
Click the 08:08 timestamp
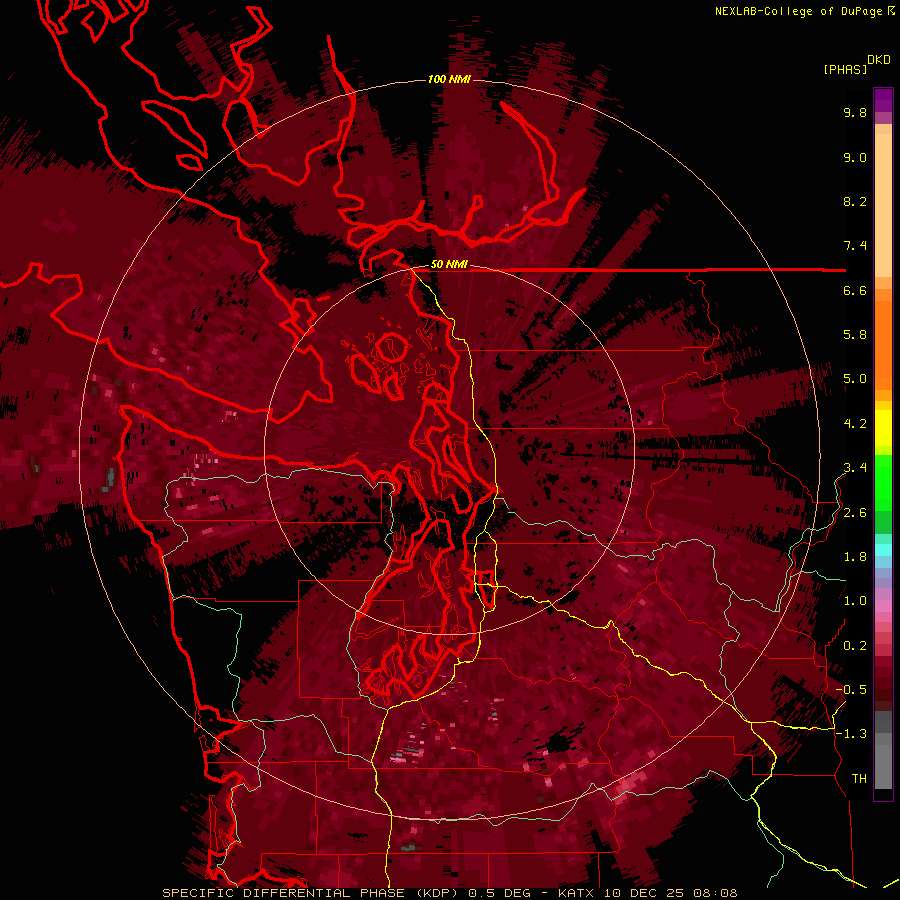tap(715, 893)
